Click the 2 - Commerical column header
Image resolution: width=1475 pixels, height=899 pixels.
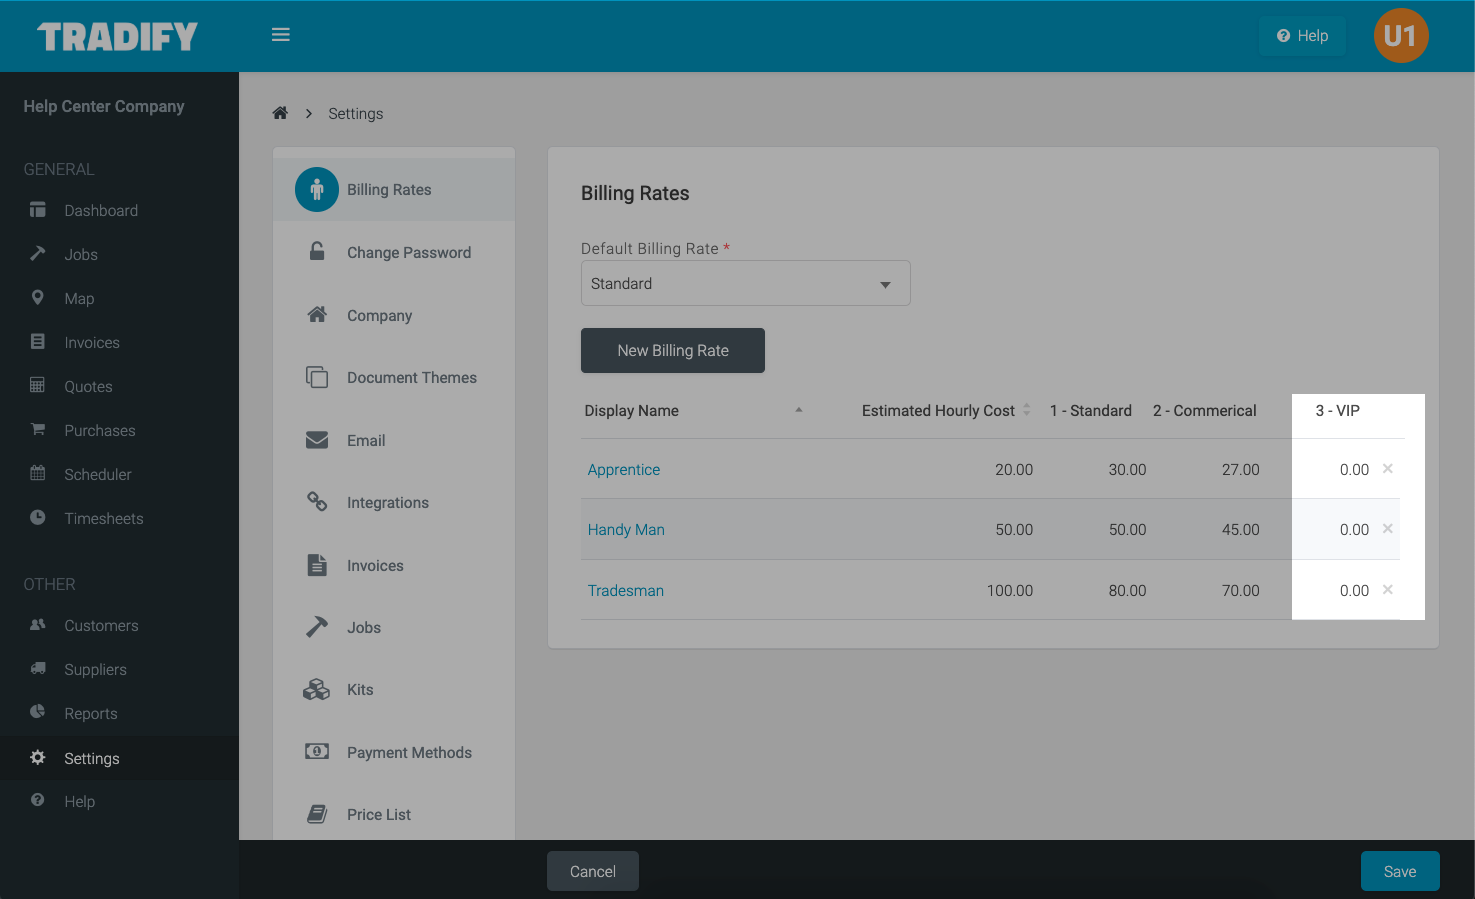tap(1205, 410)
